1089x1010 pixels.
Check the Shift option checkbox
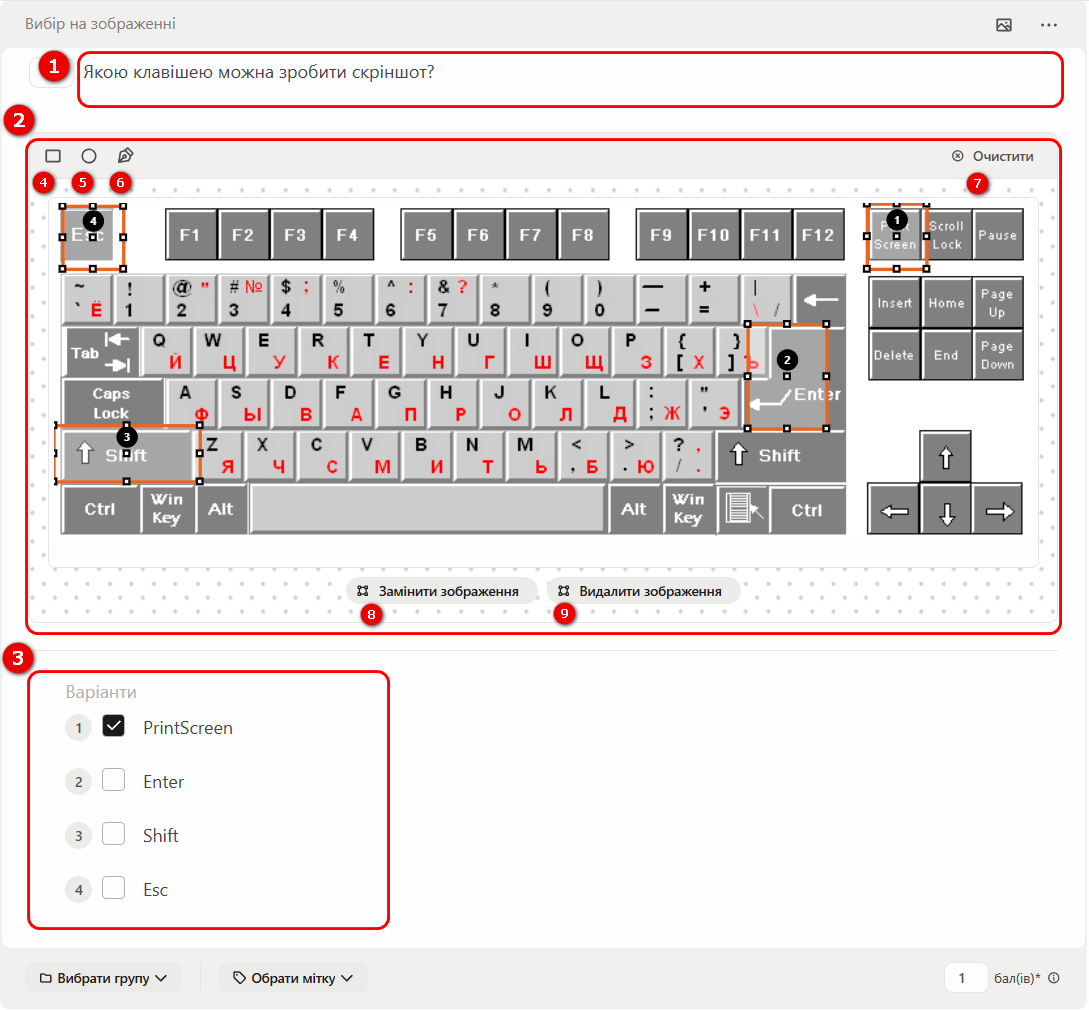pos(114,834)
